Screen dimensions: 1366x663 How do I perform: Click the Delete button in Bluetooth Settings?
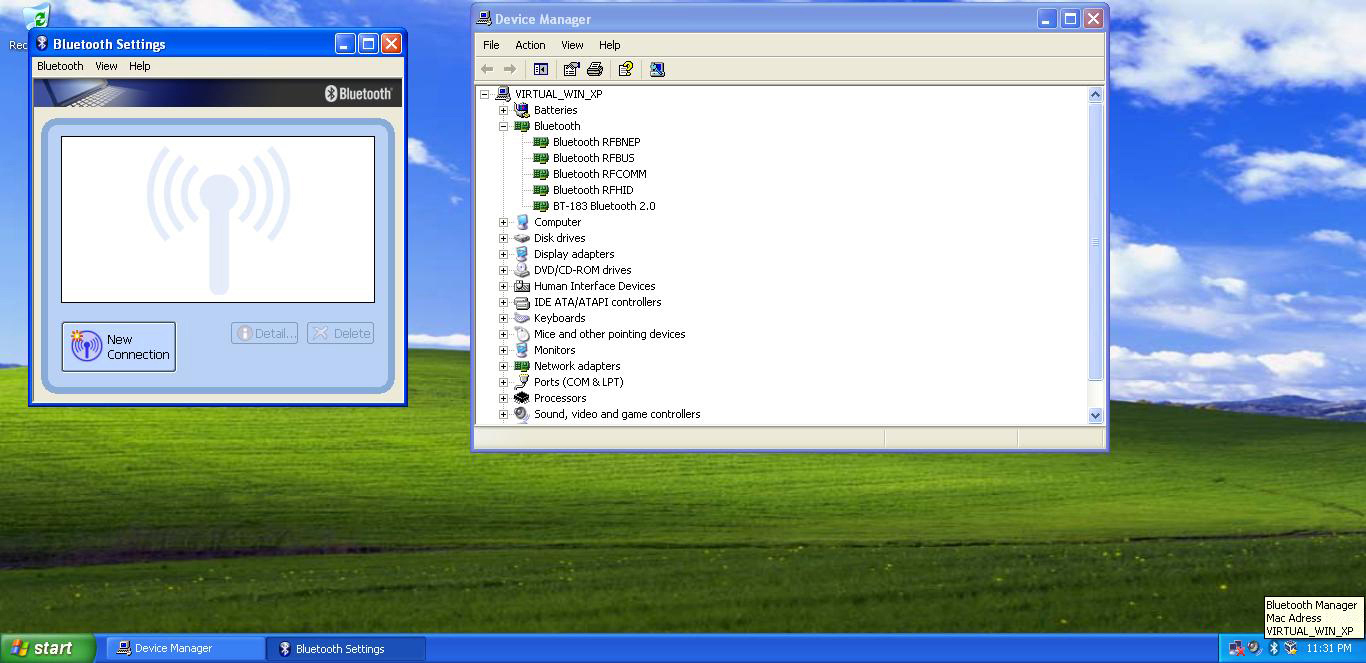coord(341,333)
